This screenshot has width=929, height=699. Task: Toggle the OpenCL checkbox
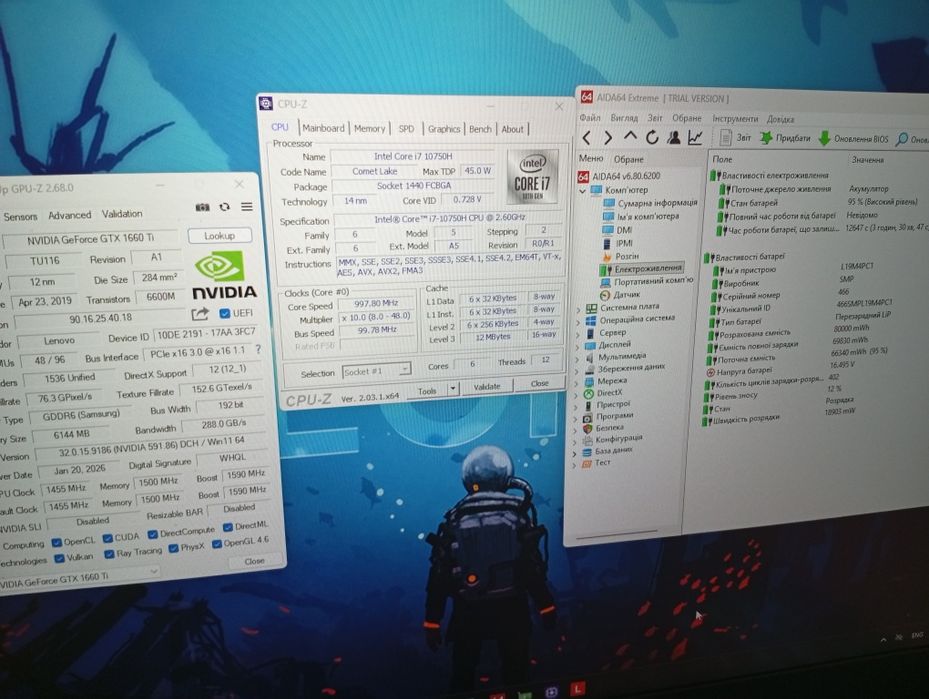coord(57,542)
